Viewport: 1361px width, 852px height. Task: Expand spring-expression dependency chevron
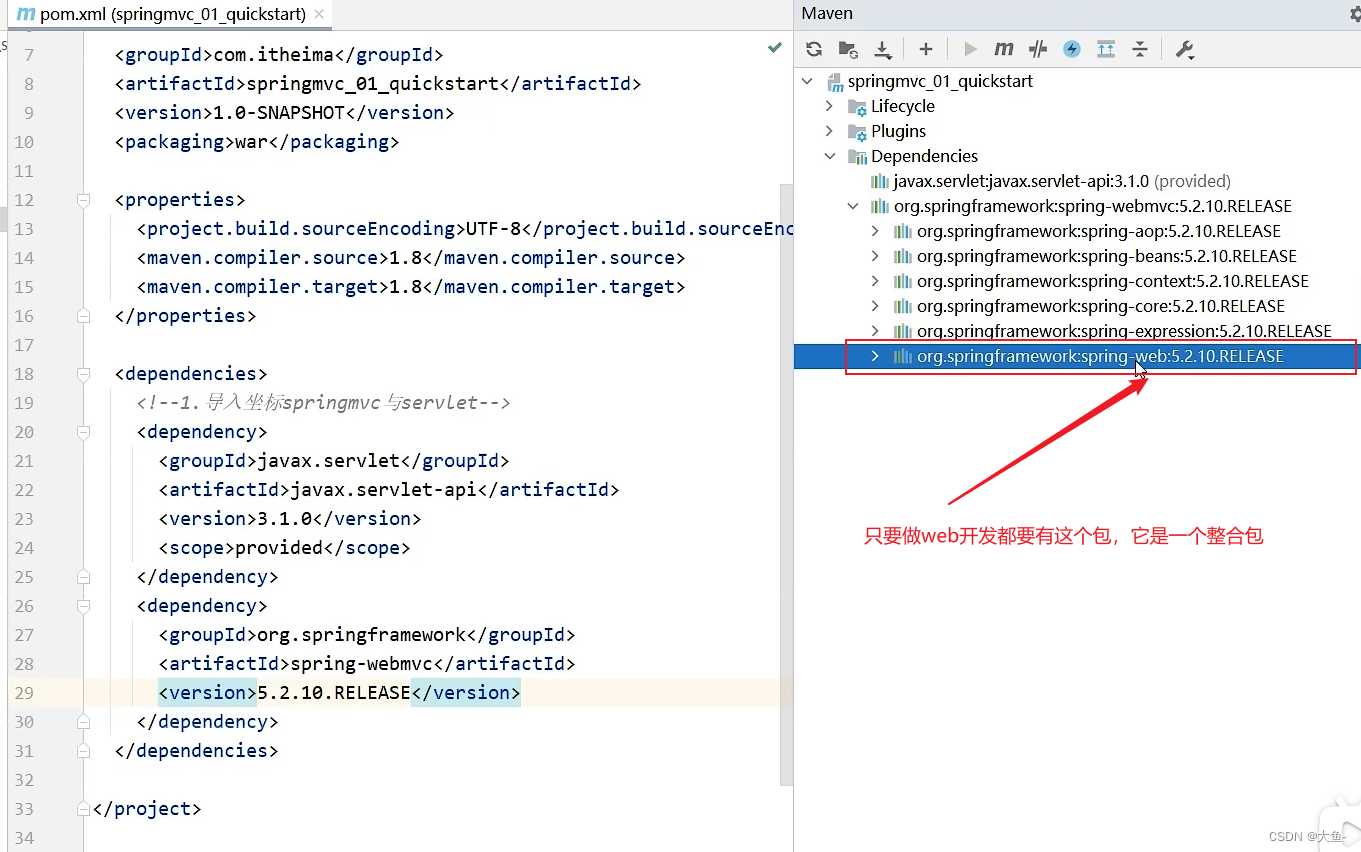point(875,331)
